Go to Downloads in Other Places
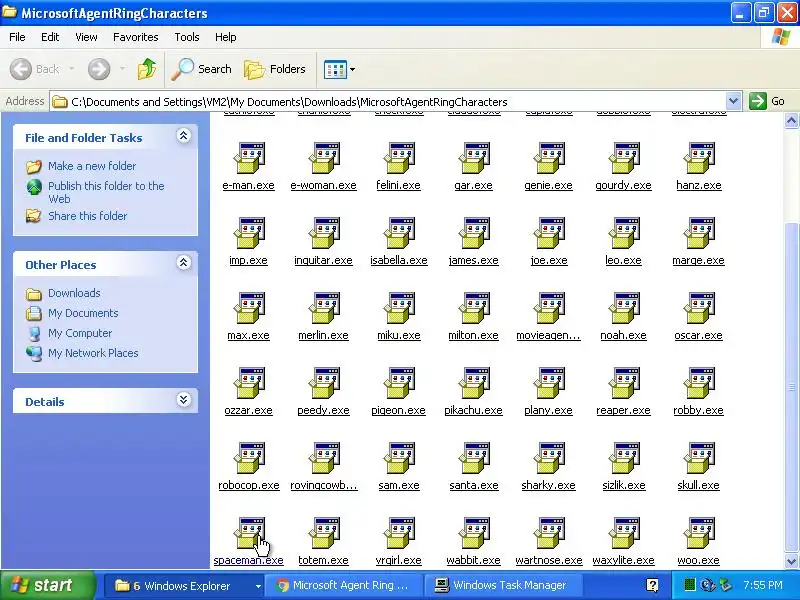Viewport: 800px width, 600px height. [74, 293]
